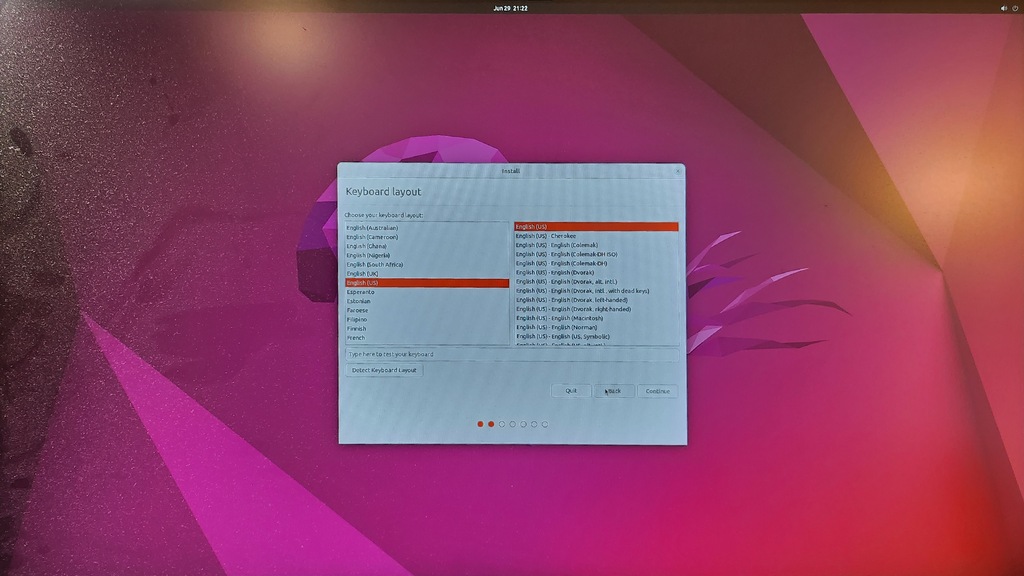
Task: Select English (Dvorak, right-handed) variant
Action: tap(596, 309)
